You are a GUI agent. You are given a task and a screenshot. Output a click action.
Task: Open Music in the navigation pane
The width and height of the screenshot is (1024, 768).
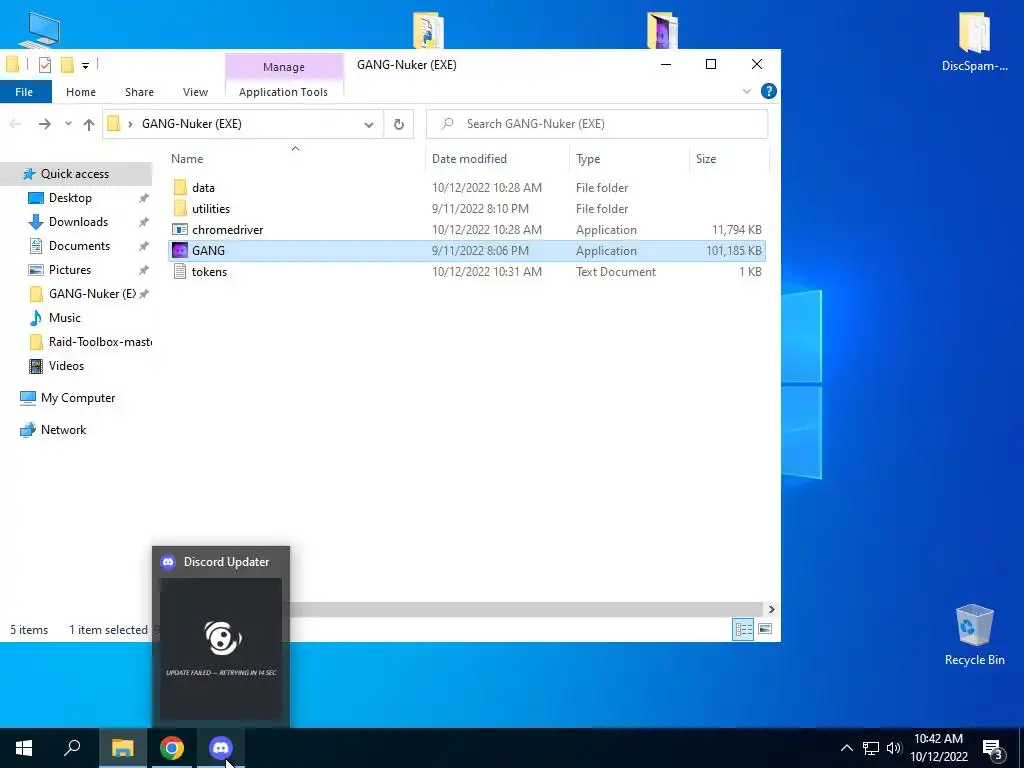(65, 318)
